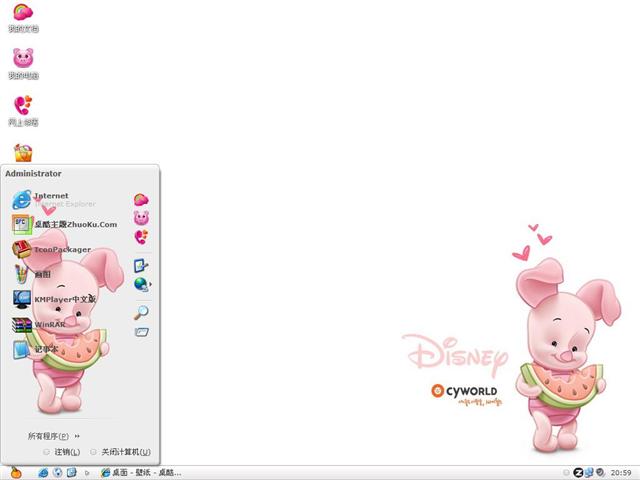Open the magnifier search icon in the Start menu

141,313
